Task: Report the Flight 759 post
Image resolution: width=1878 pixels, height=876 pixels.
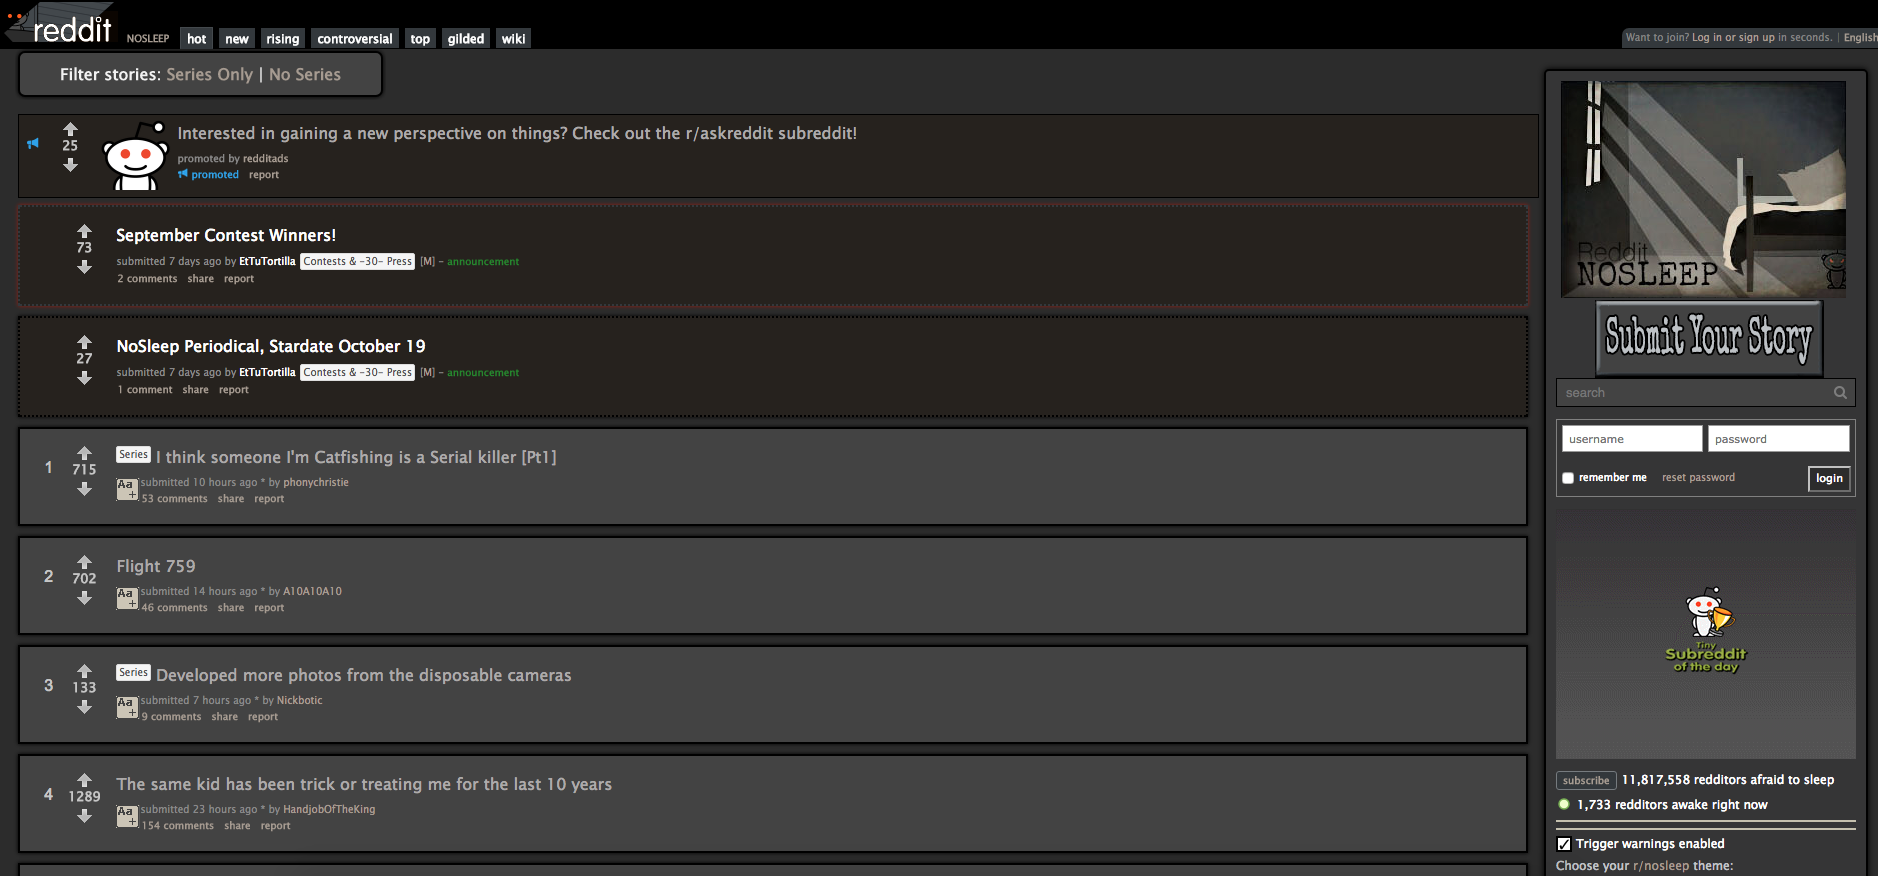Action: point(269,608)
